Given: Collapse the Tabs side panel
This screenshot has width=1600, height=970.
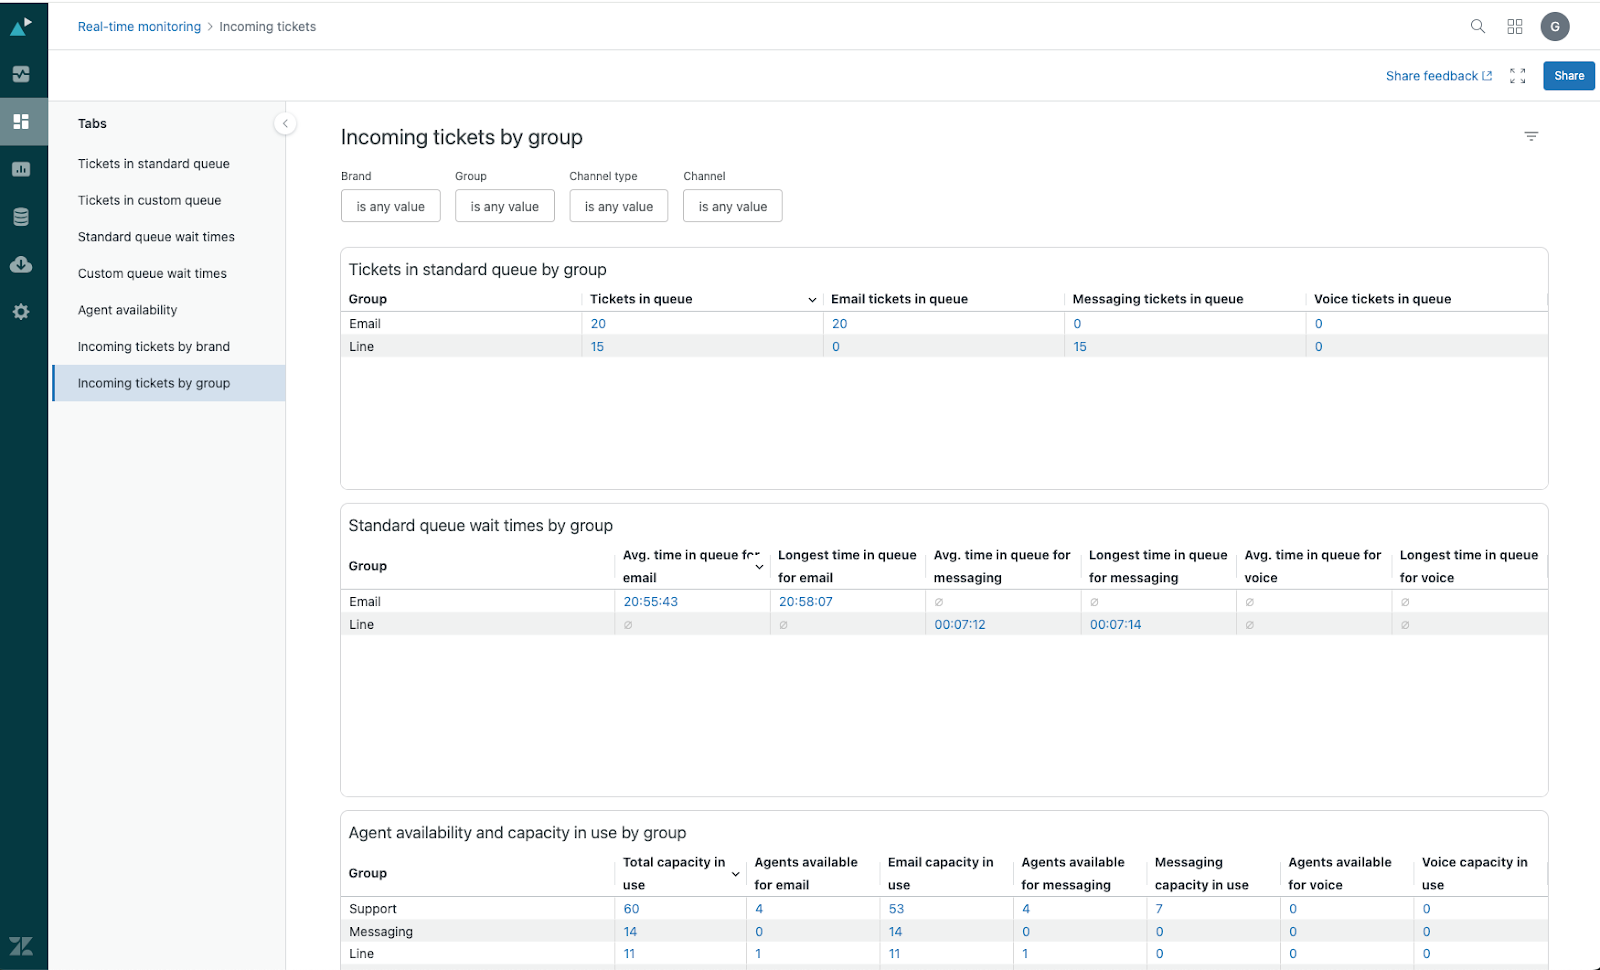Looking at the screenshot, I should [285, 123].
